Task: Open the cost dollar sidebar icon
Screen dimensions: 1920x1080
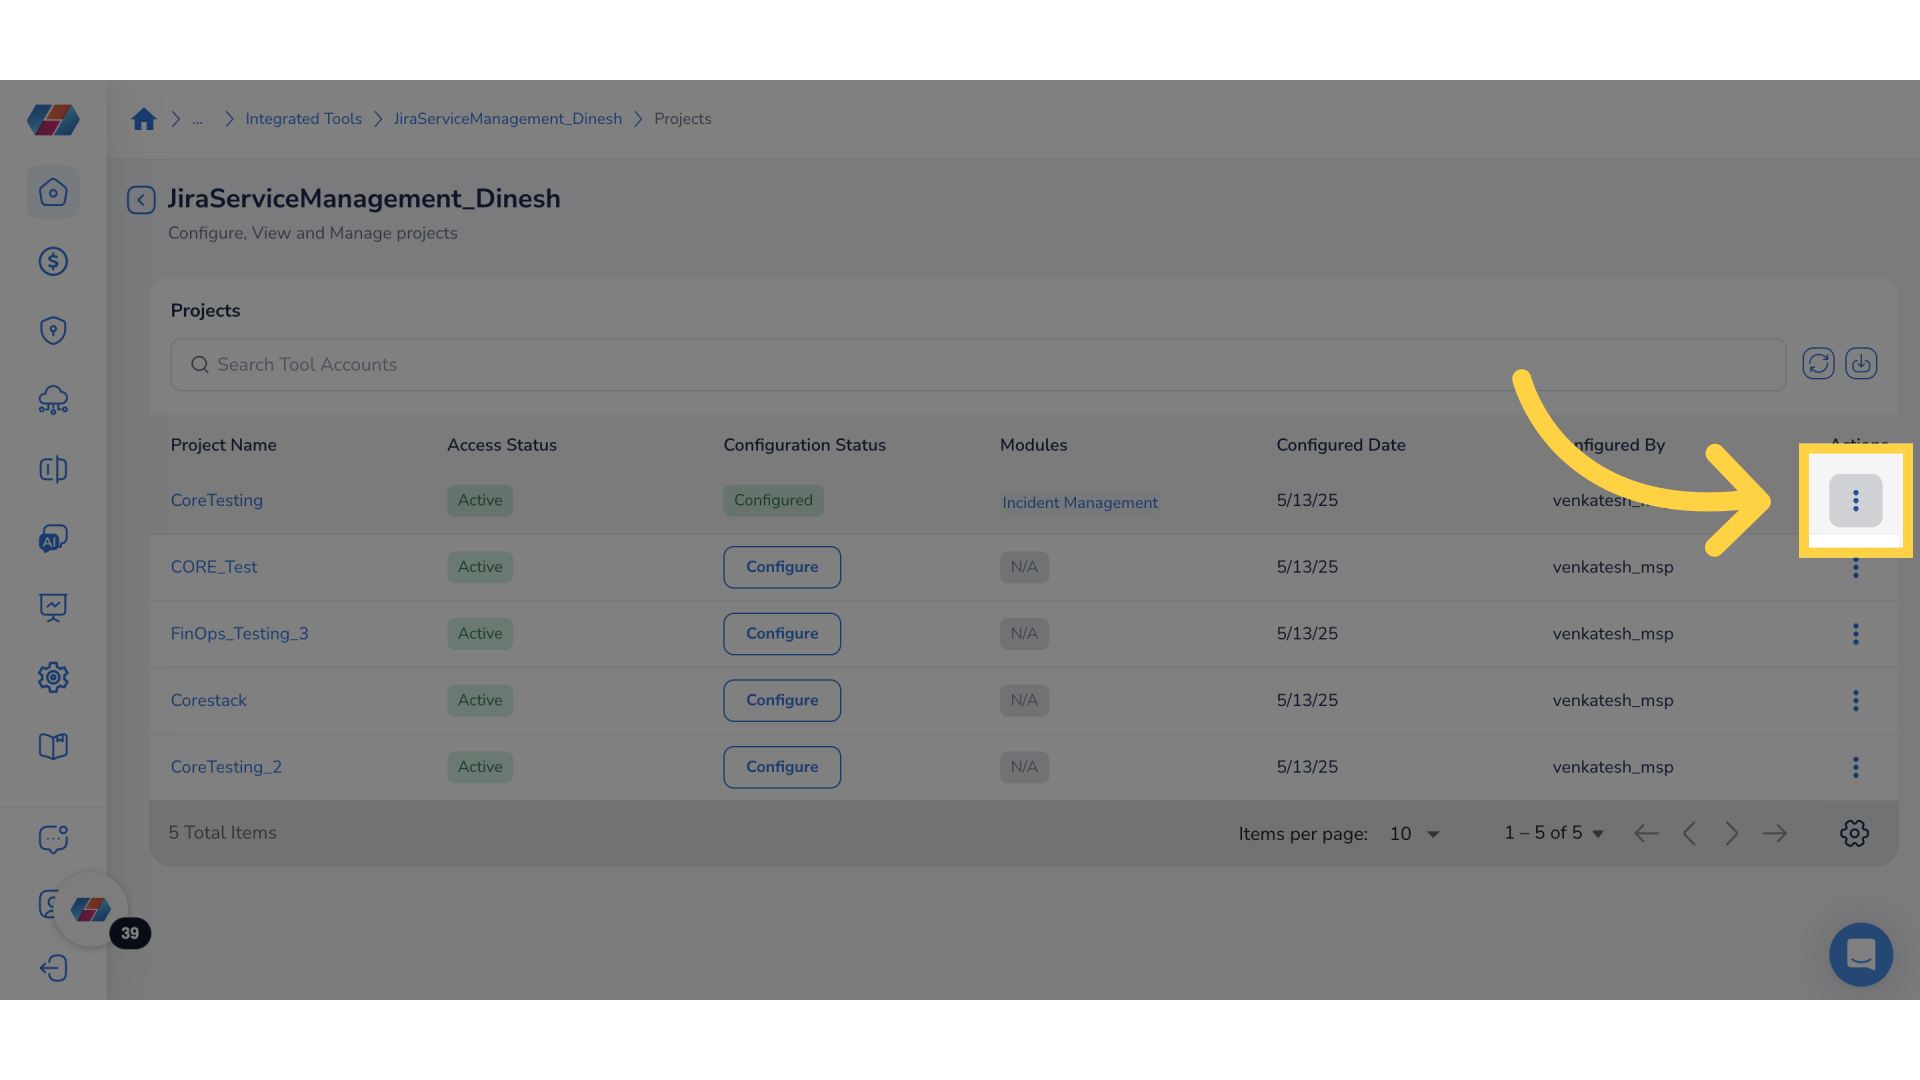Action: (x=53, y=261)
